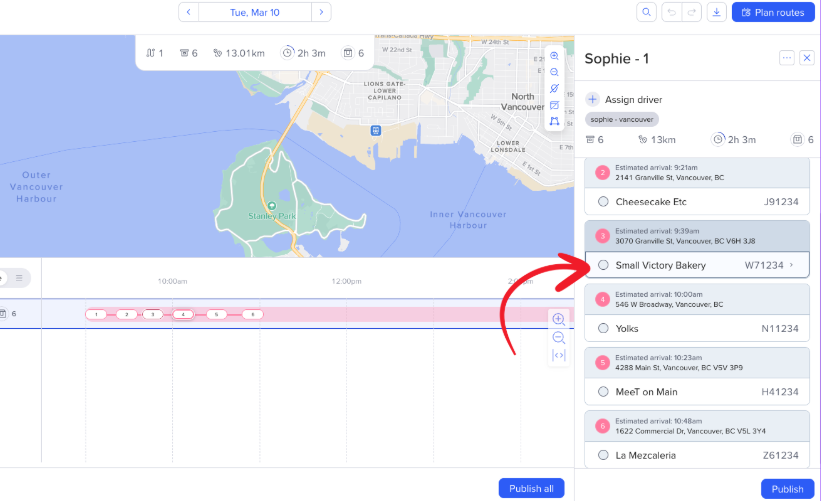Fit the timeline to width
Screen dimensions: 821x501
pyautogui.click(x=559, y=355)
